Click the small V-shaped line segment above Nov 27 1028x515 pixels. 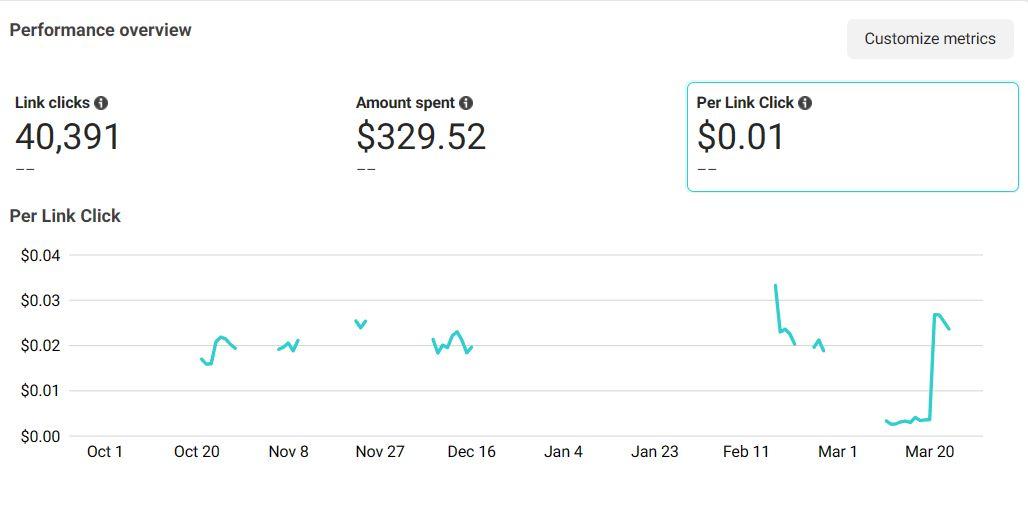pos(361,324)
